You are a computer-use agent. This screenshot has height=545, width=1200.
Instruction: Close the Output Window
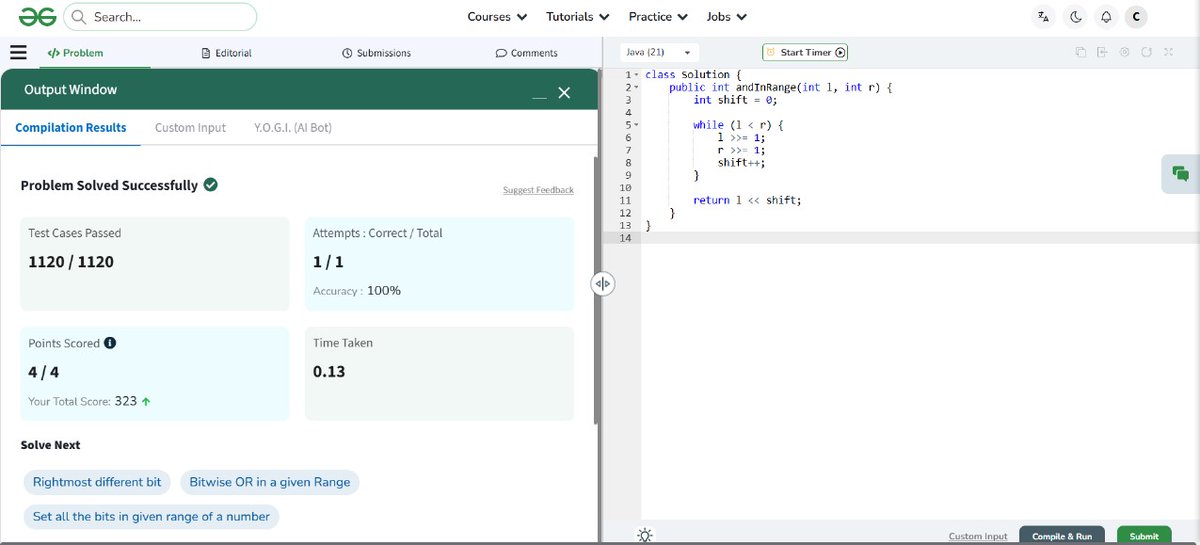564,93
